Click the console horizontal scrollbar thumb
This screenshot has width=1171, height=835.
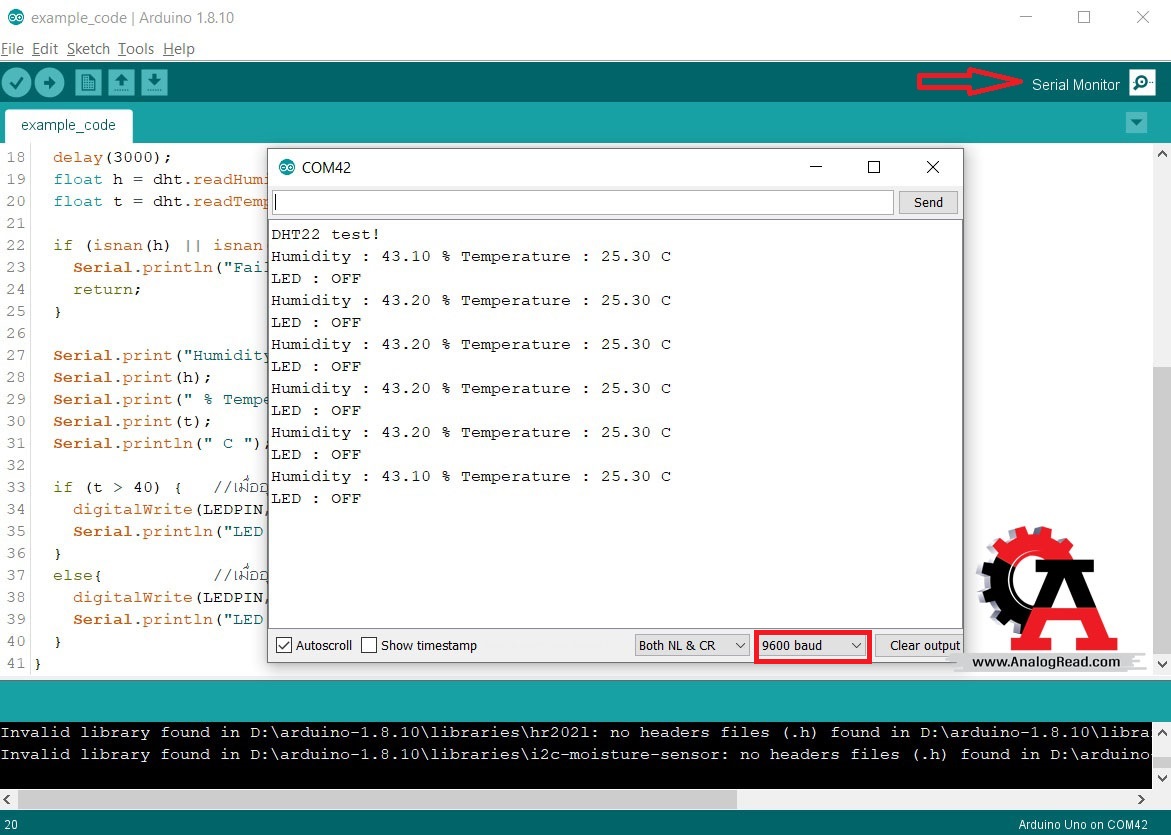pyautogui.click(x=377, y=799)
